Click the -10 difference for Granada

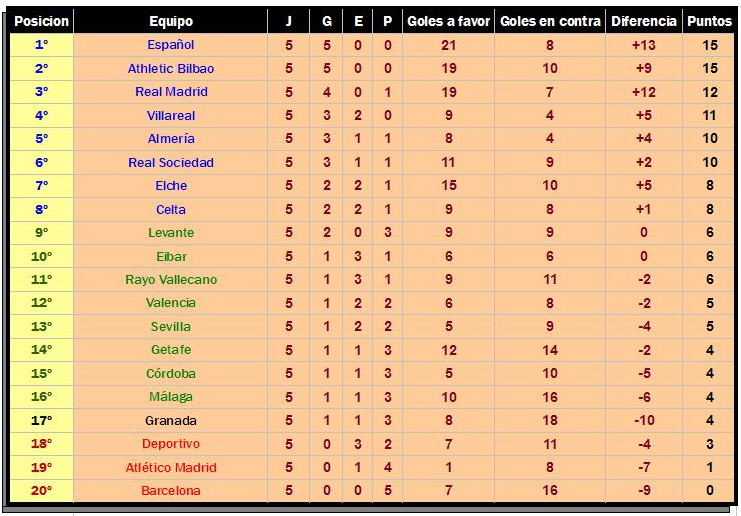(x=644, y=421)
